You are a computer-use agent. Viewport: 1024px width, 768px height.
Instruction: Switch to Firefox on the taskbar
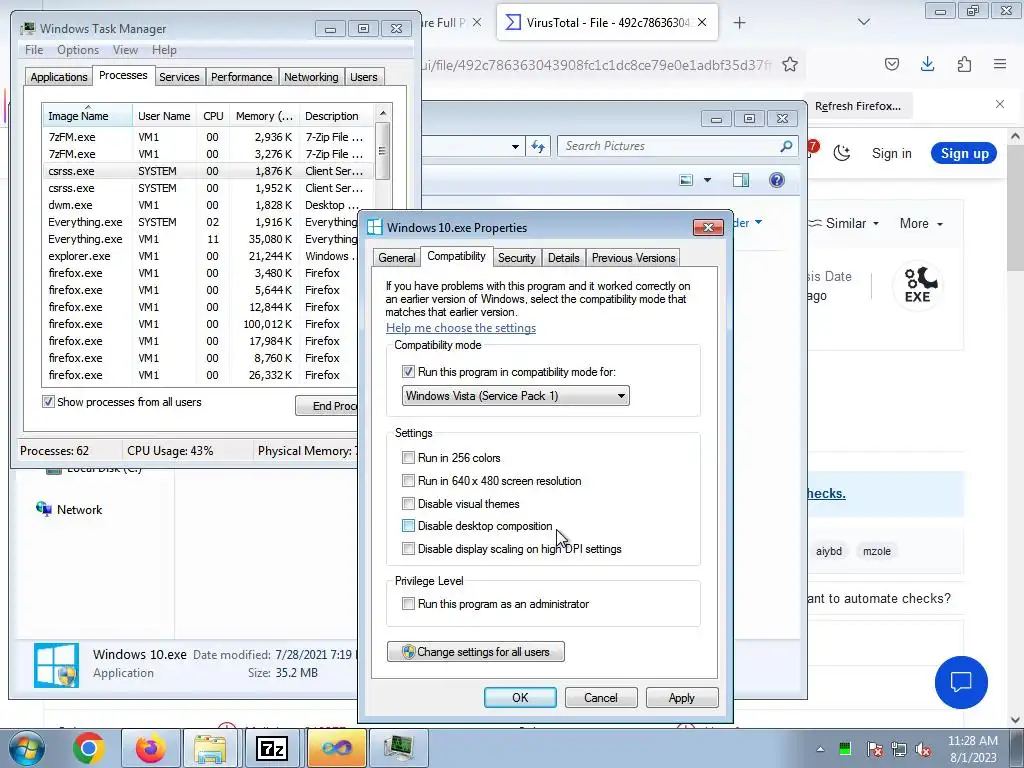150,748
